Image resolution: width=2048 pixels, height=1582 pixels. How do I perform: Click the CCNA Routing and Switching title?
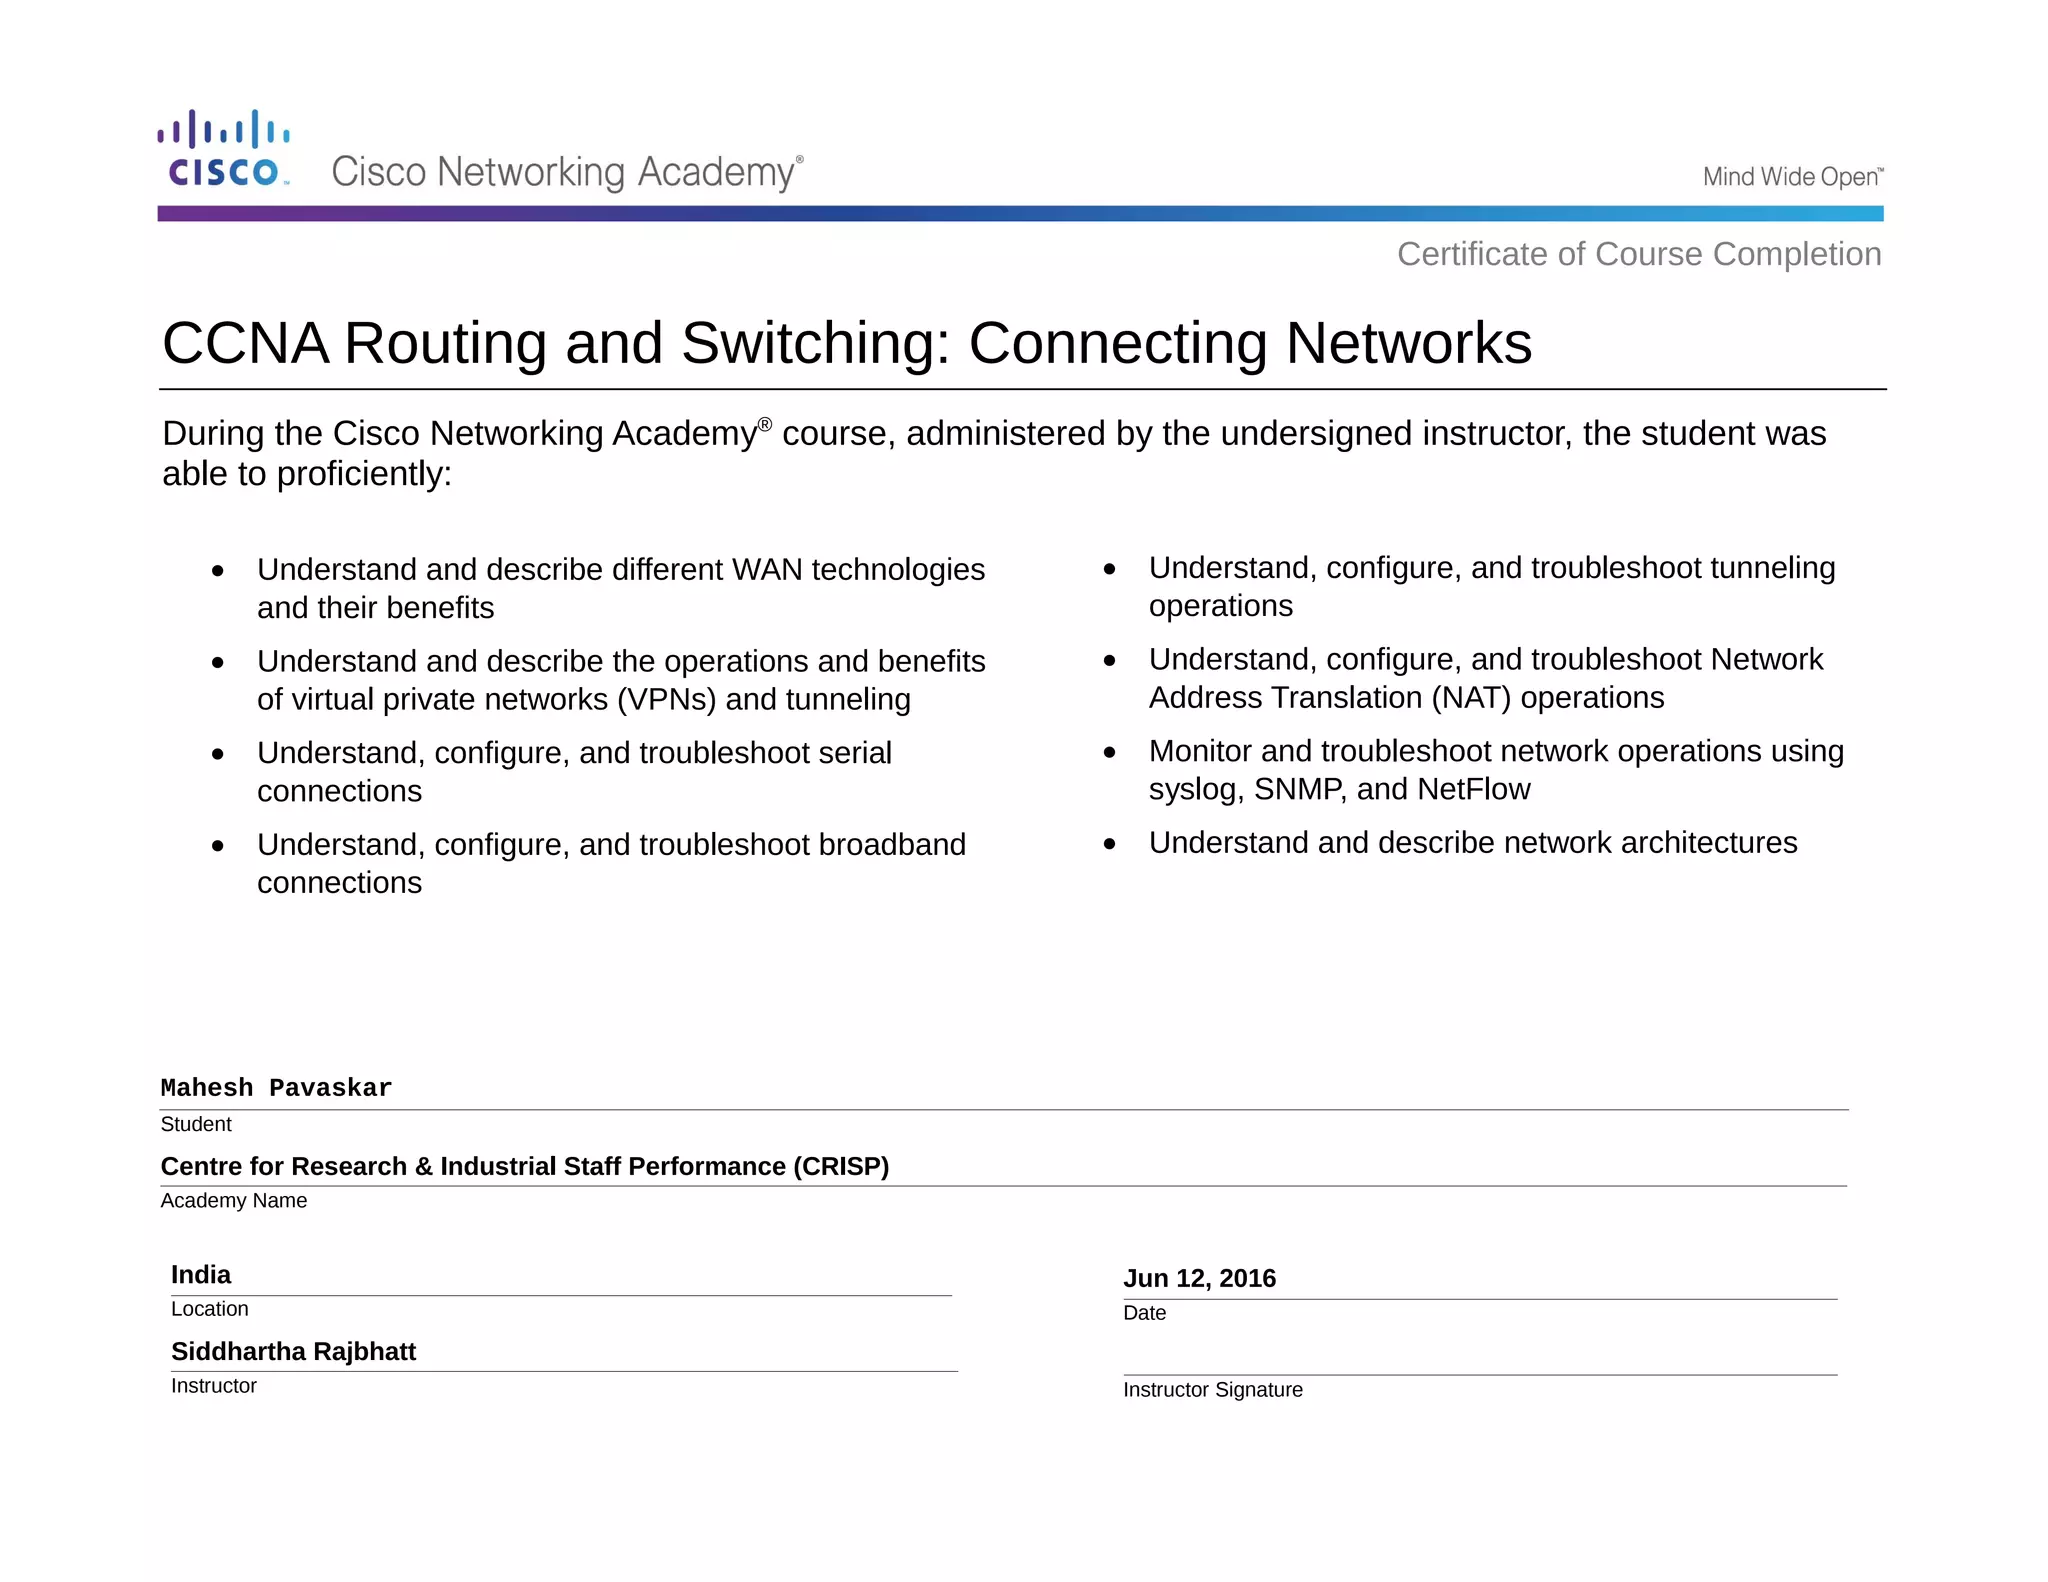coord(846,343)
